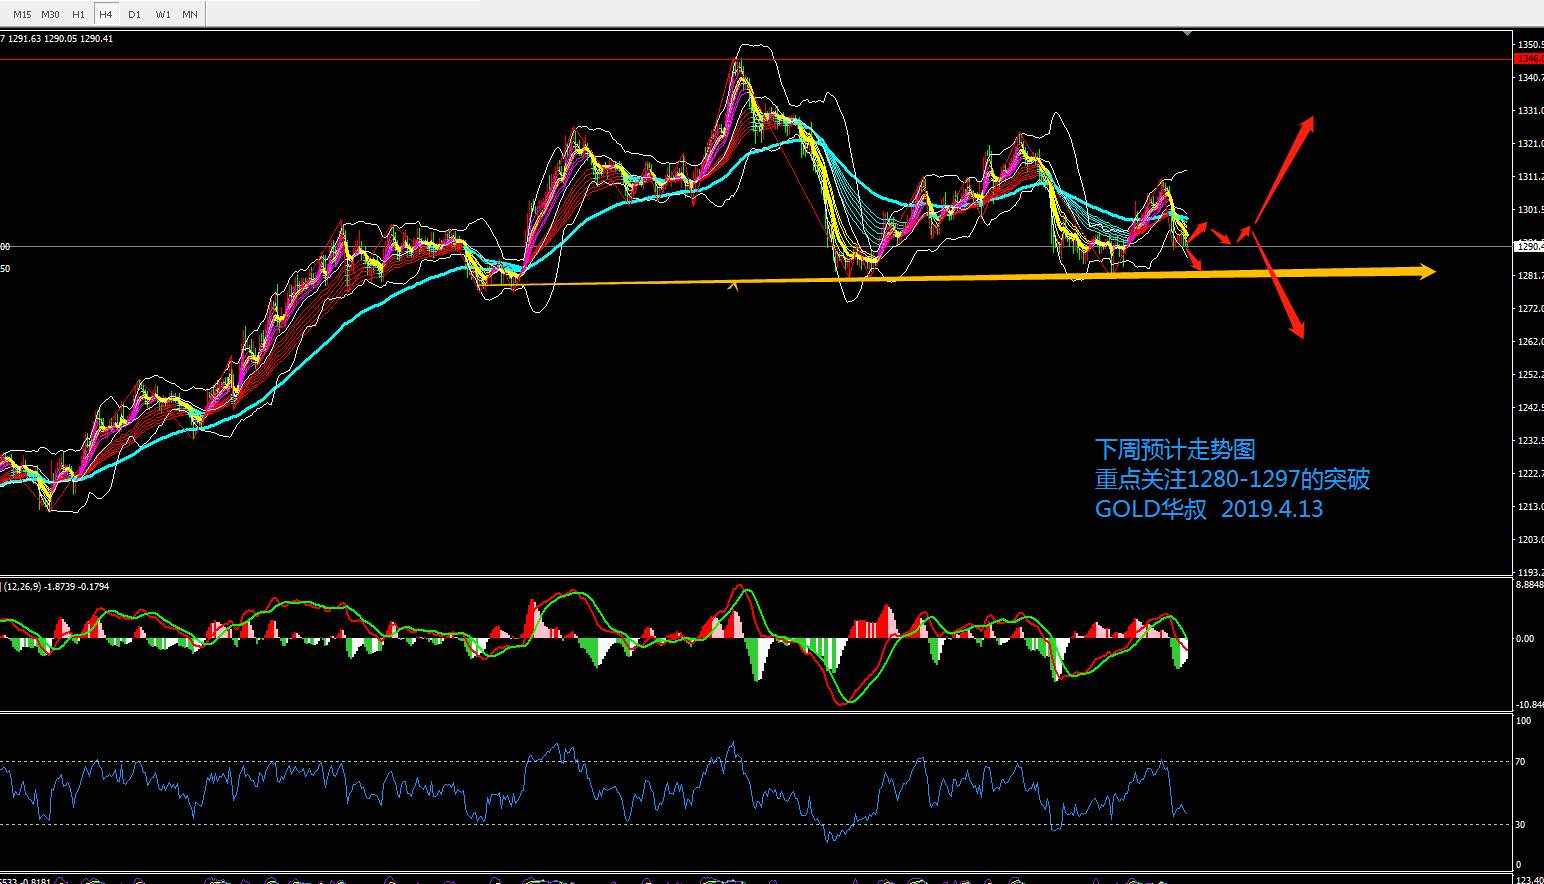Select the M30 timeframe button
Image resolution: width=1544 pixels, height=884 pixels.
click(50, 15)
